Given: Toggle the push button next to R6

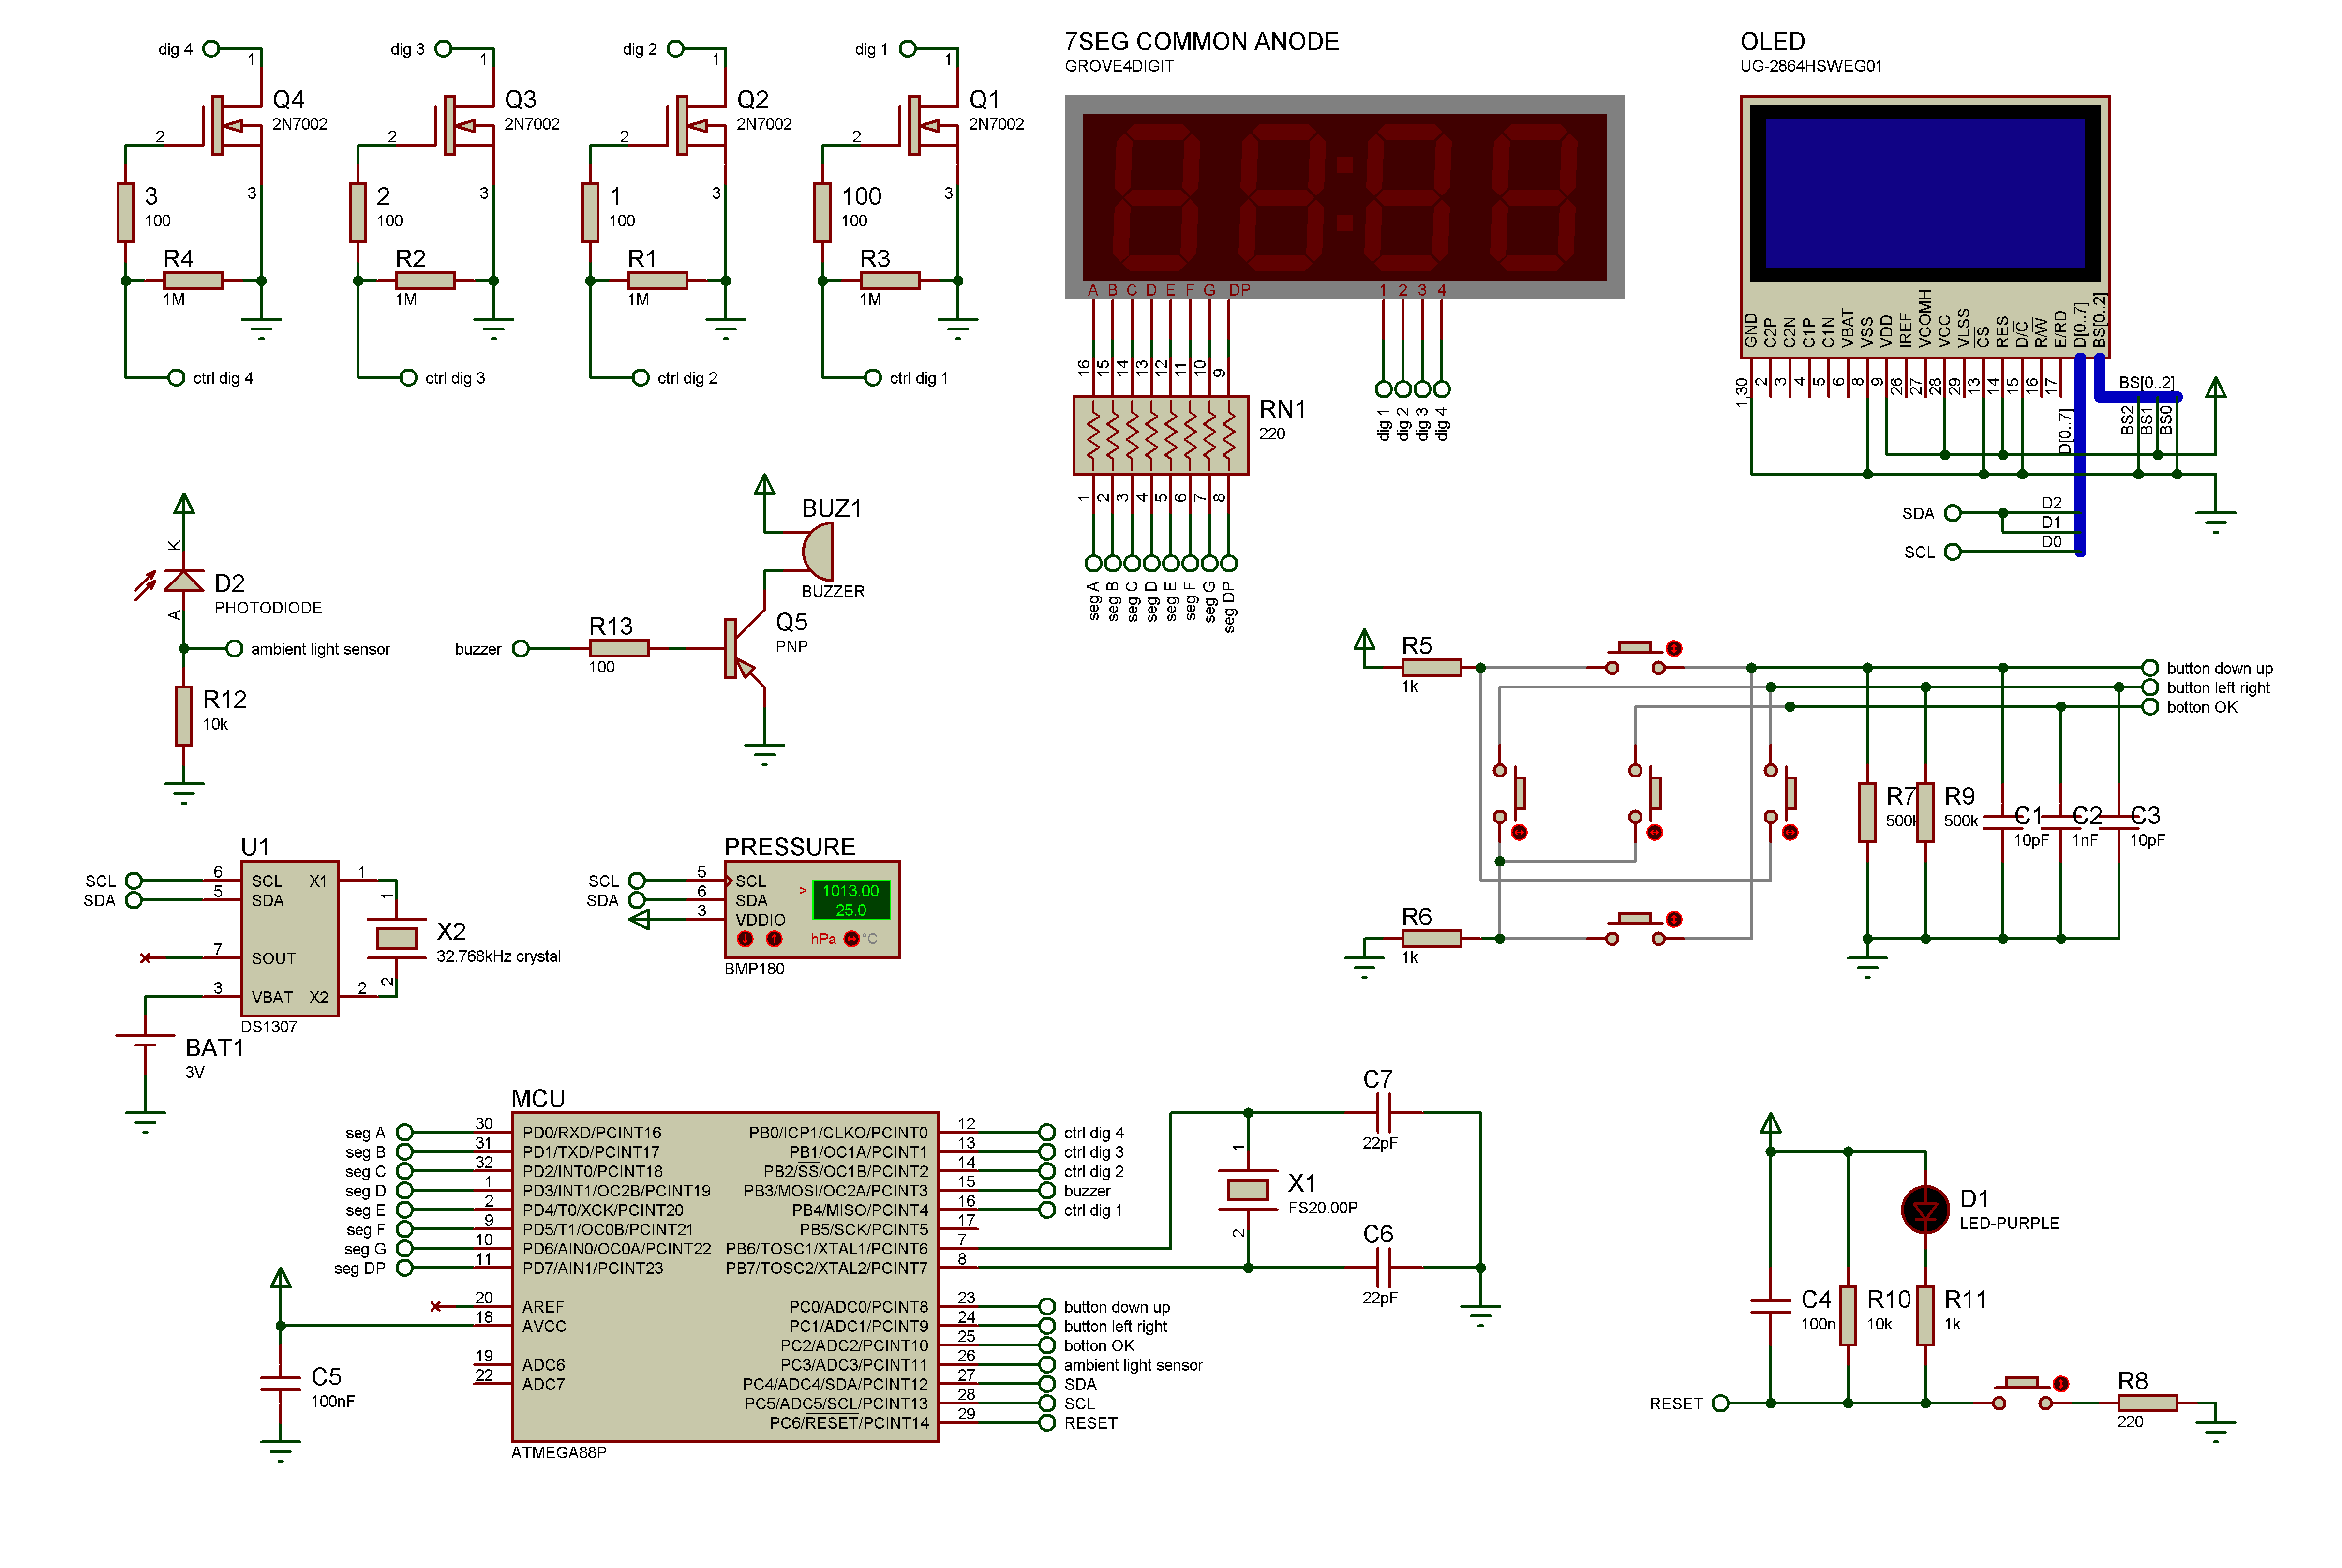Looking at the screenshot, I should coord(1635,930).
